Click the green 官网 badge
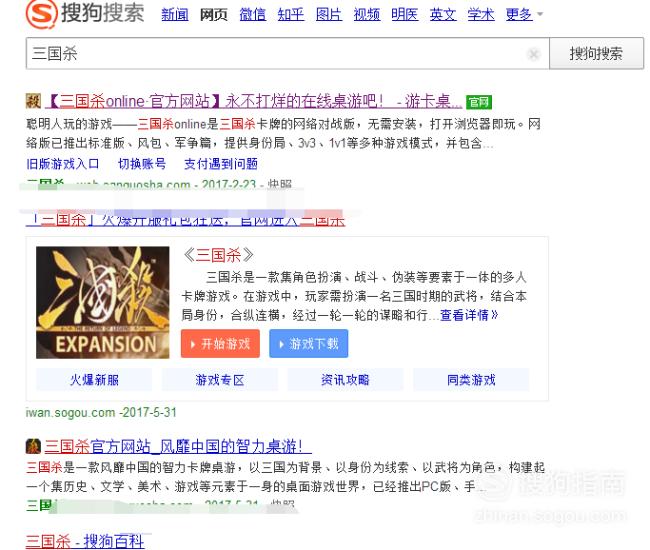 click(479, 102)
